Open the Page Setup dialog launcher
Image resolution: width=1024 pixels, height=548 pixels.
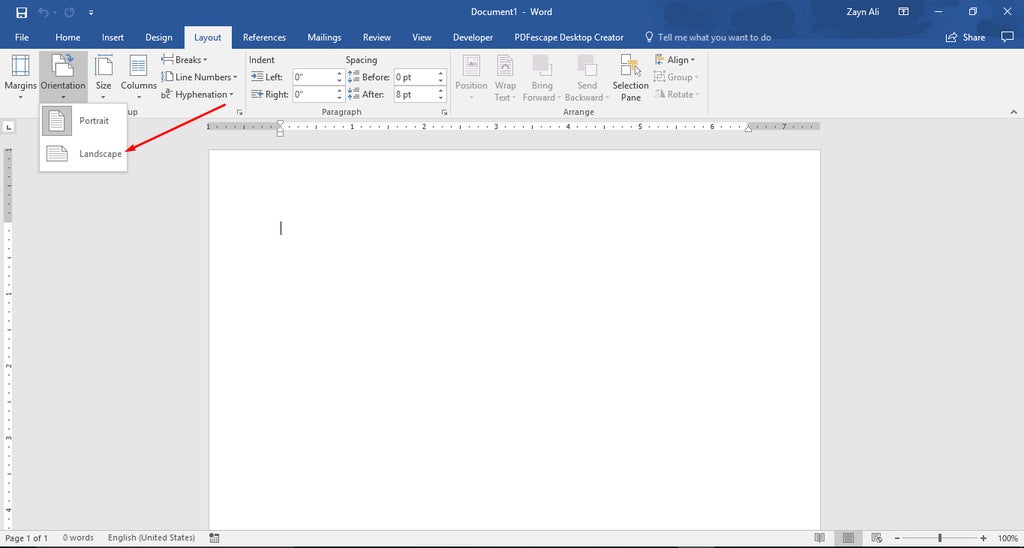tap(240, 112)
